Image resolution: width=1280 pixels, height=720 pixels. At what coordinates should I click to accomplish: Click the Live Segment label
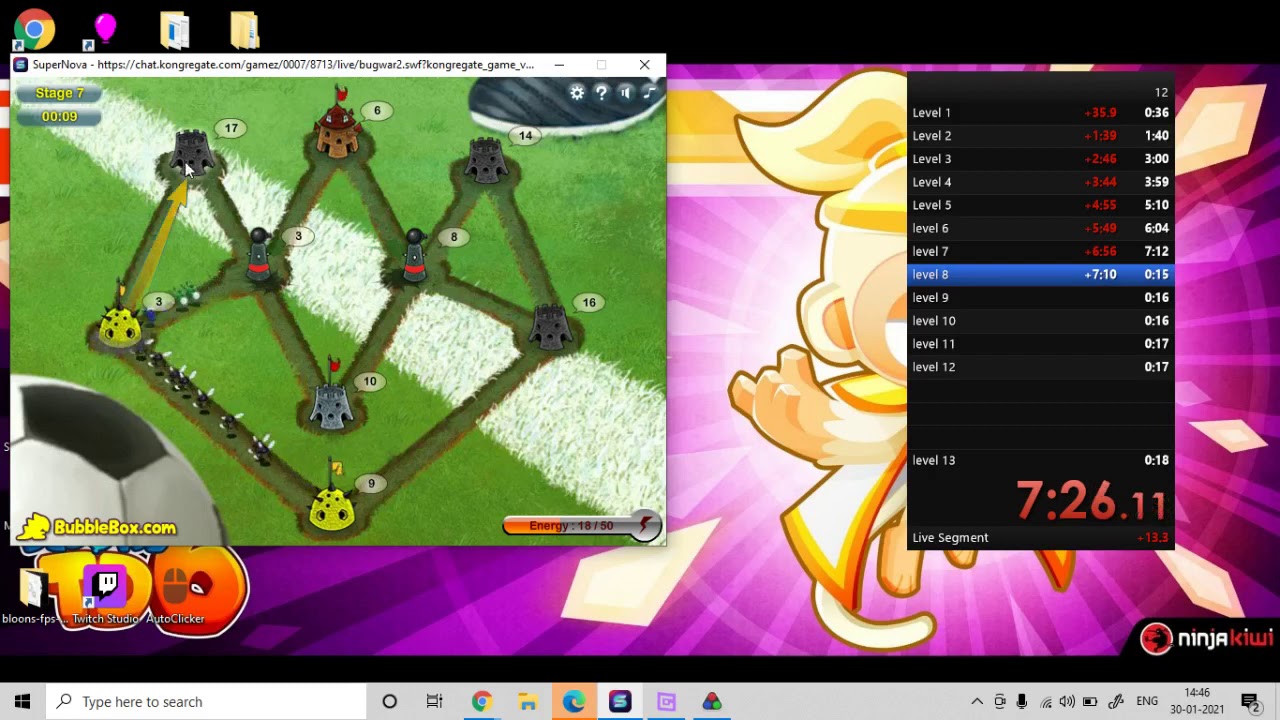pos(950,538)
